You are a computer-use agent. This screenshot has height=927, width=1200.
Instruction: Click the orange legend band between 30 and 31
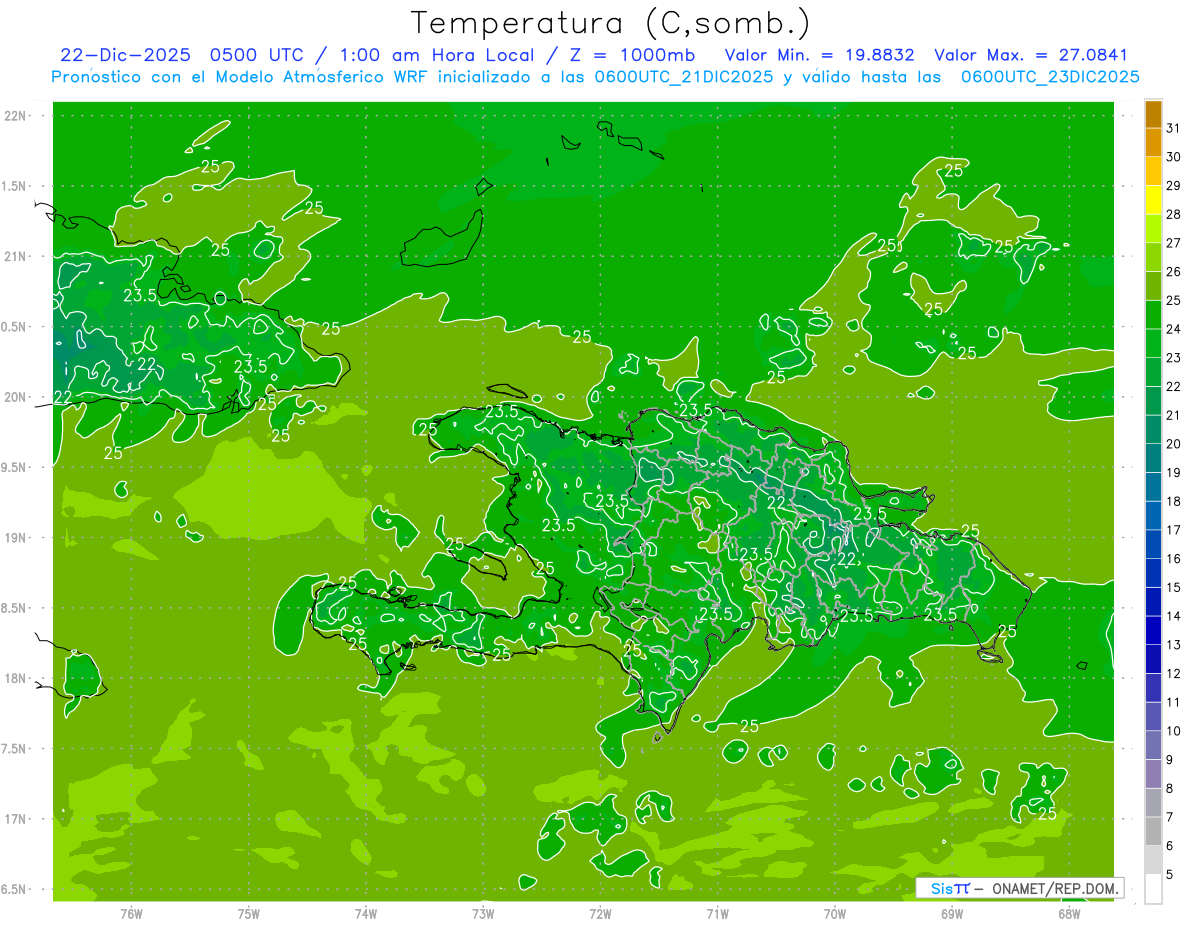coord(1153,143)
